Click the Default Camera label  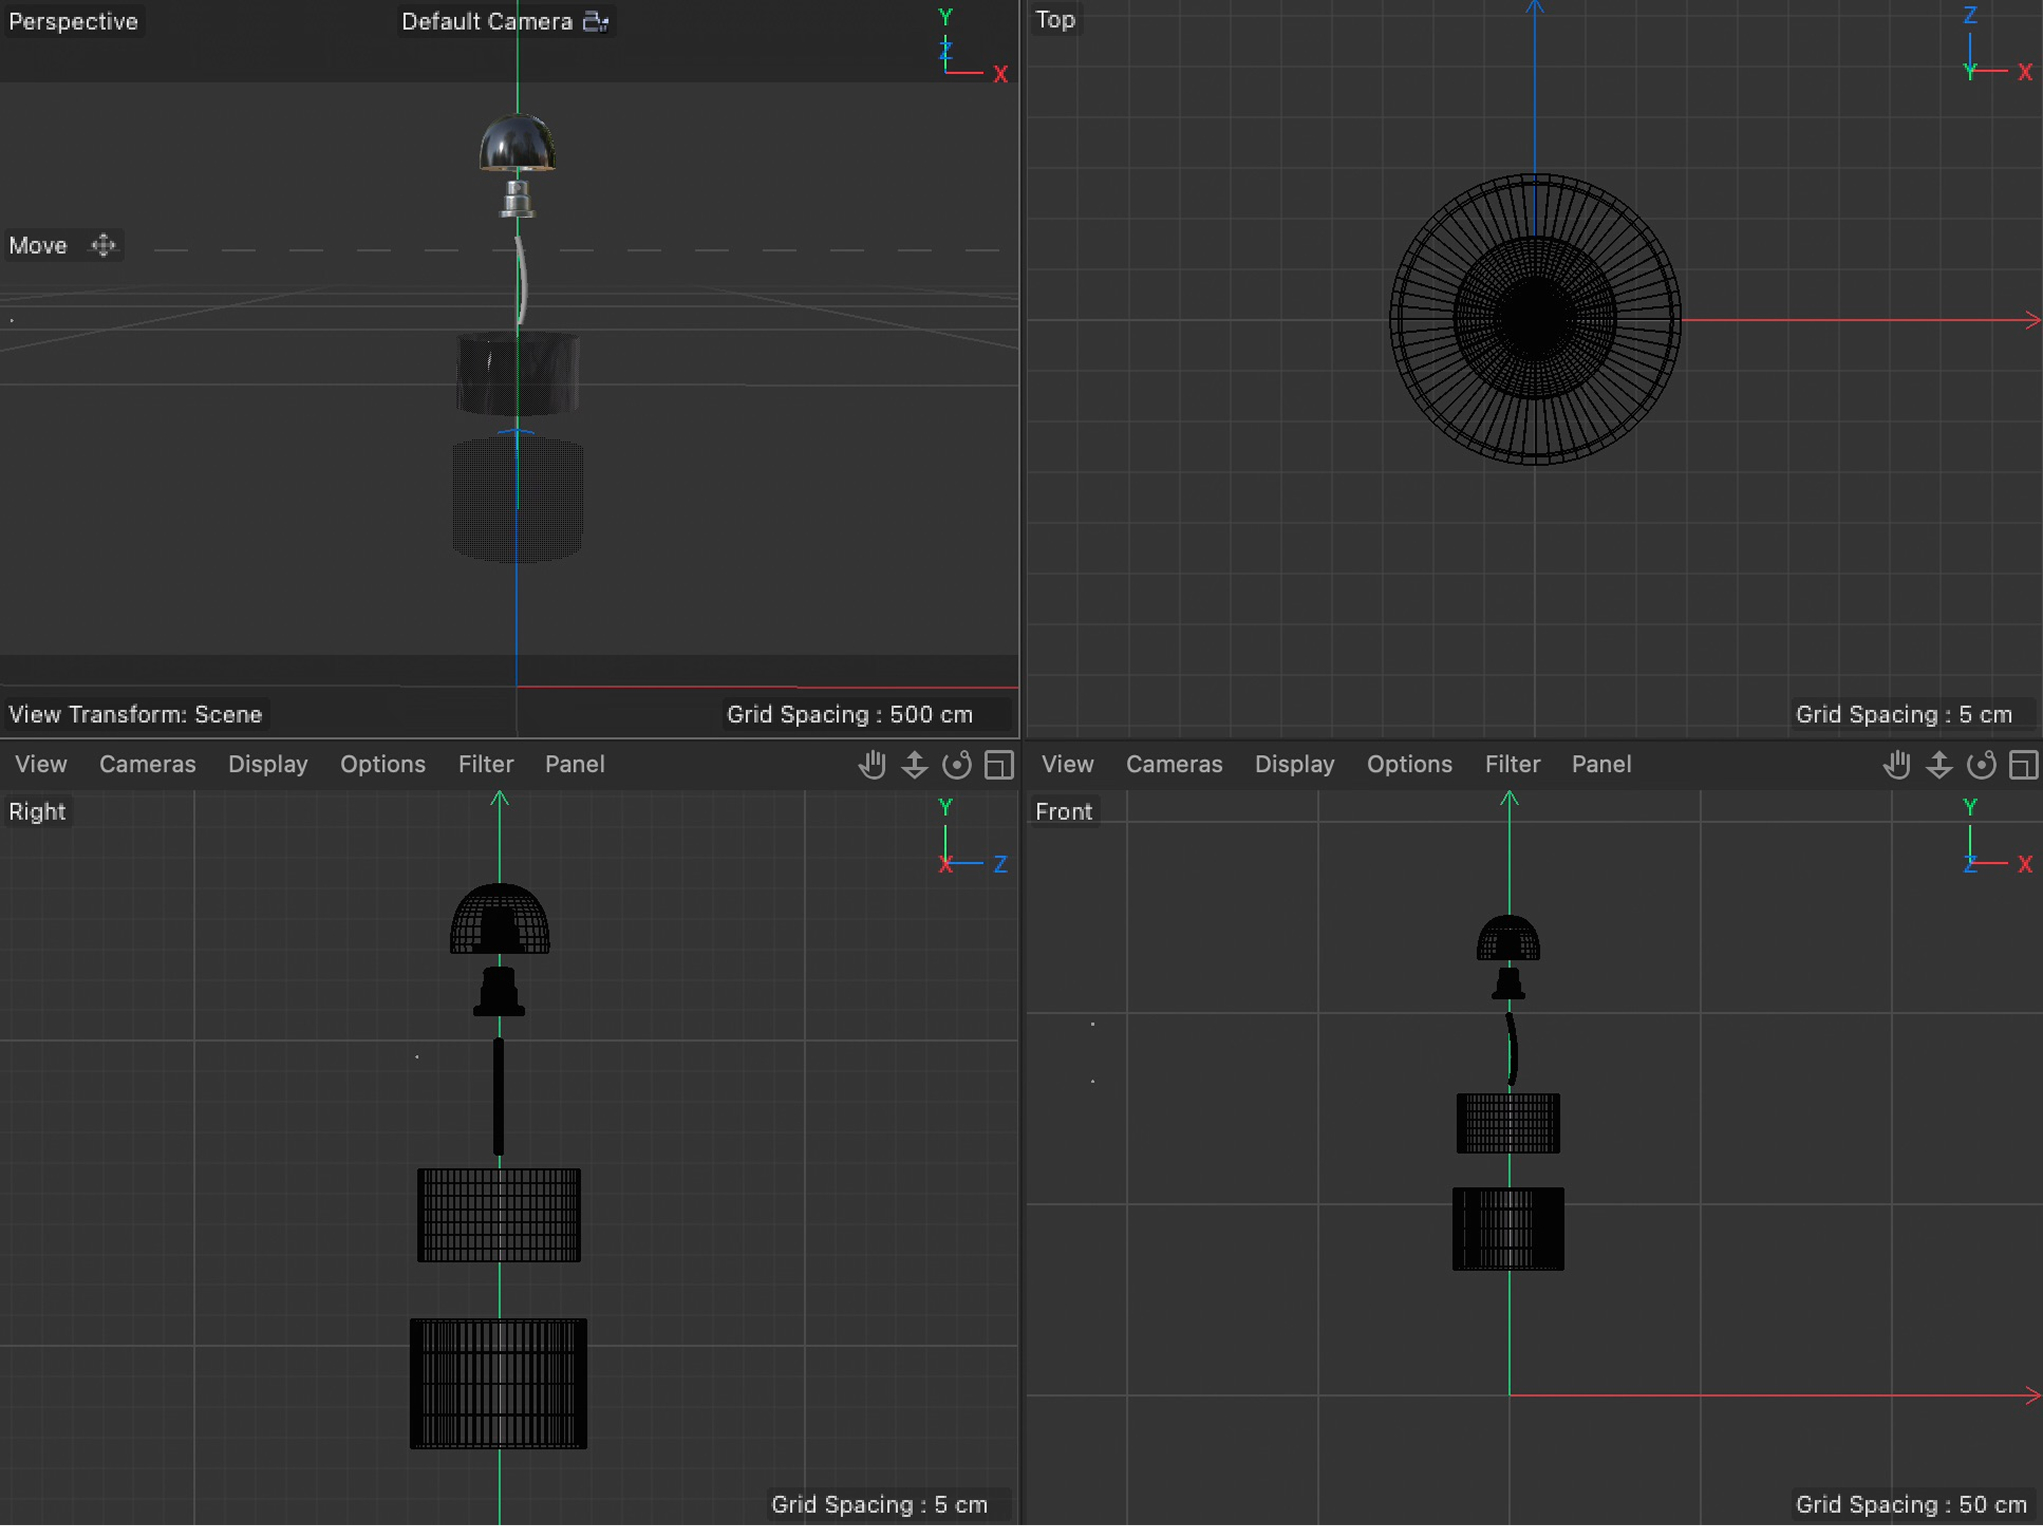[486, 21]
